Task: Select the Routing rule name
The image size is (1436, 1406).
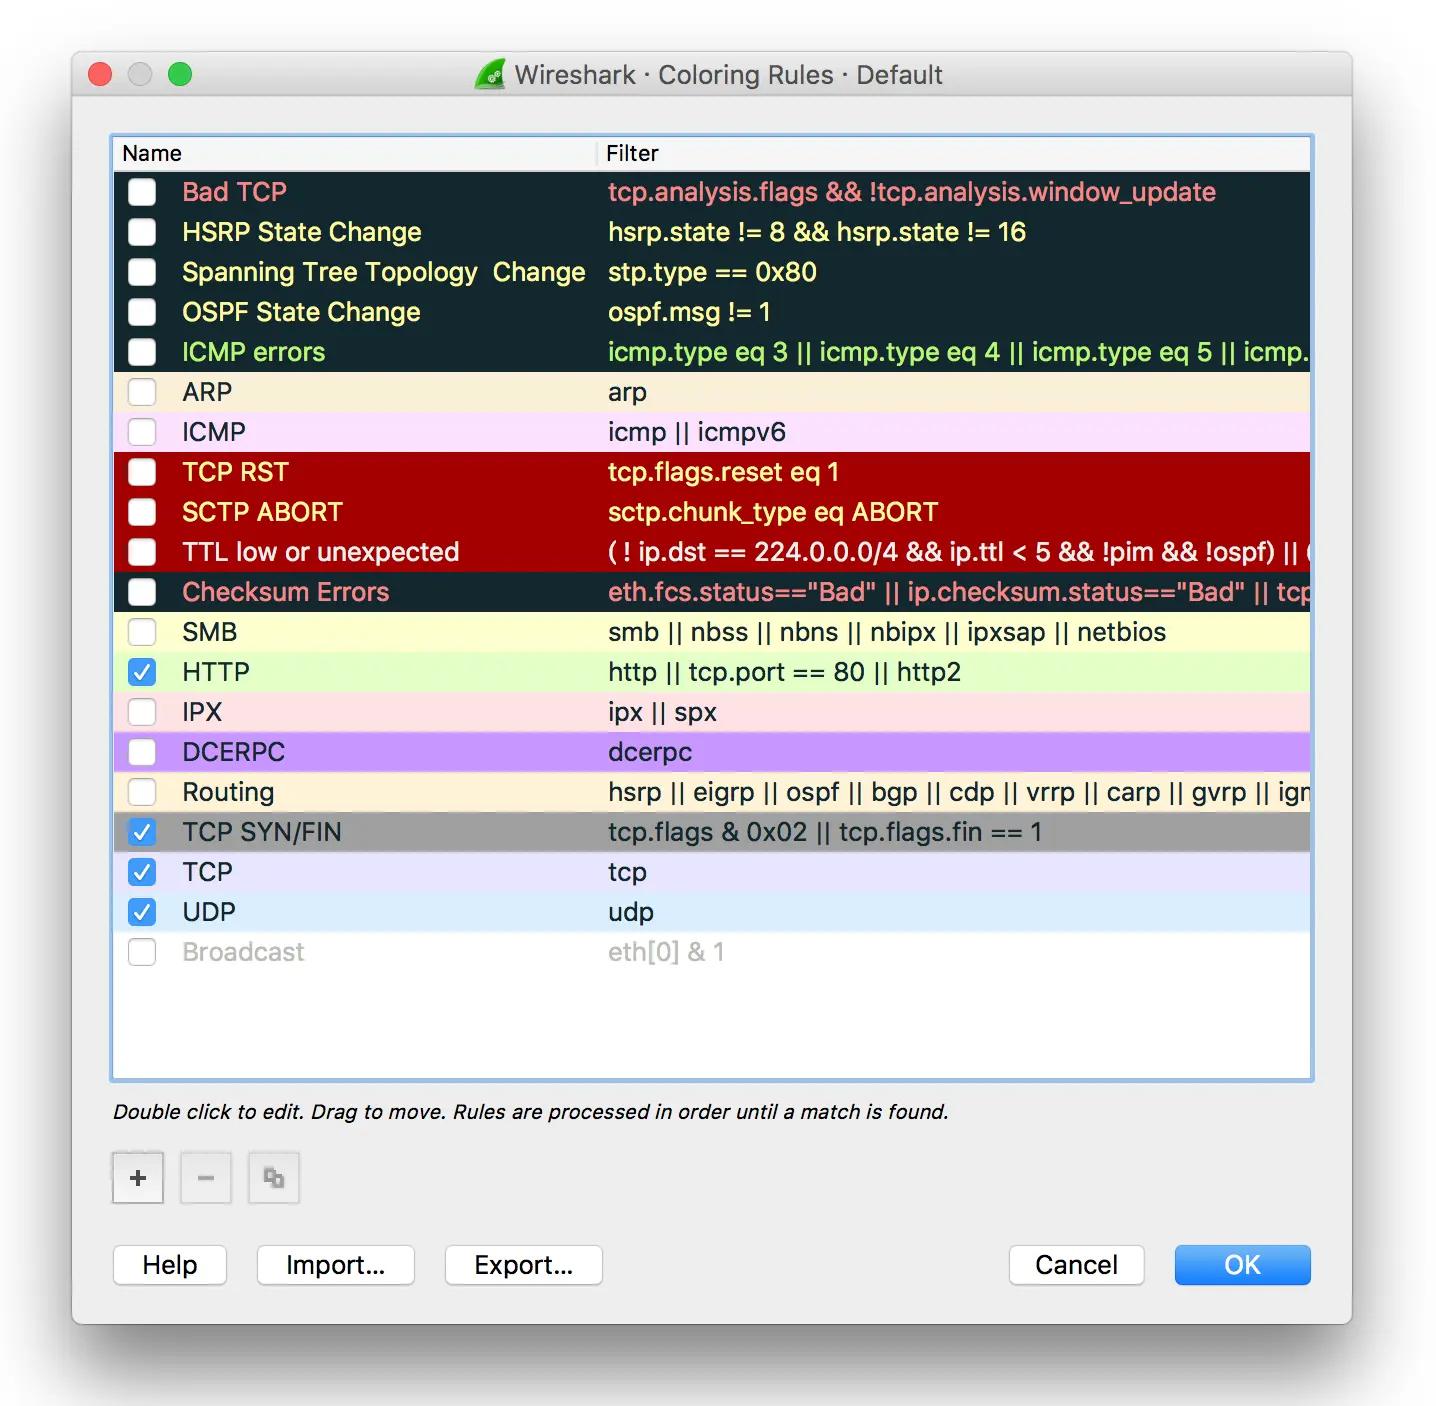Action: click(x=228, y=792)
